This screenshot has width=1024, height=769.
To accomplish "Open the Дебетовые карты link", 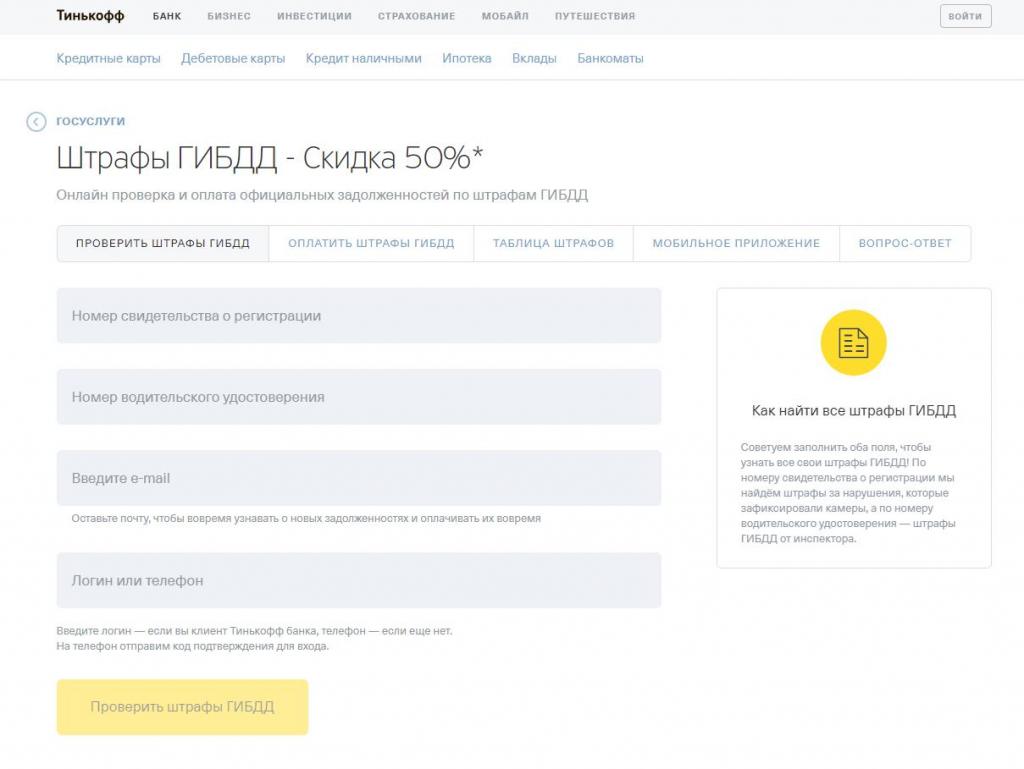I will (x=233, y=58).
